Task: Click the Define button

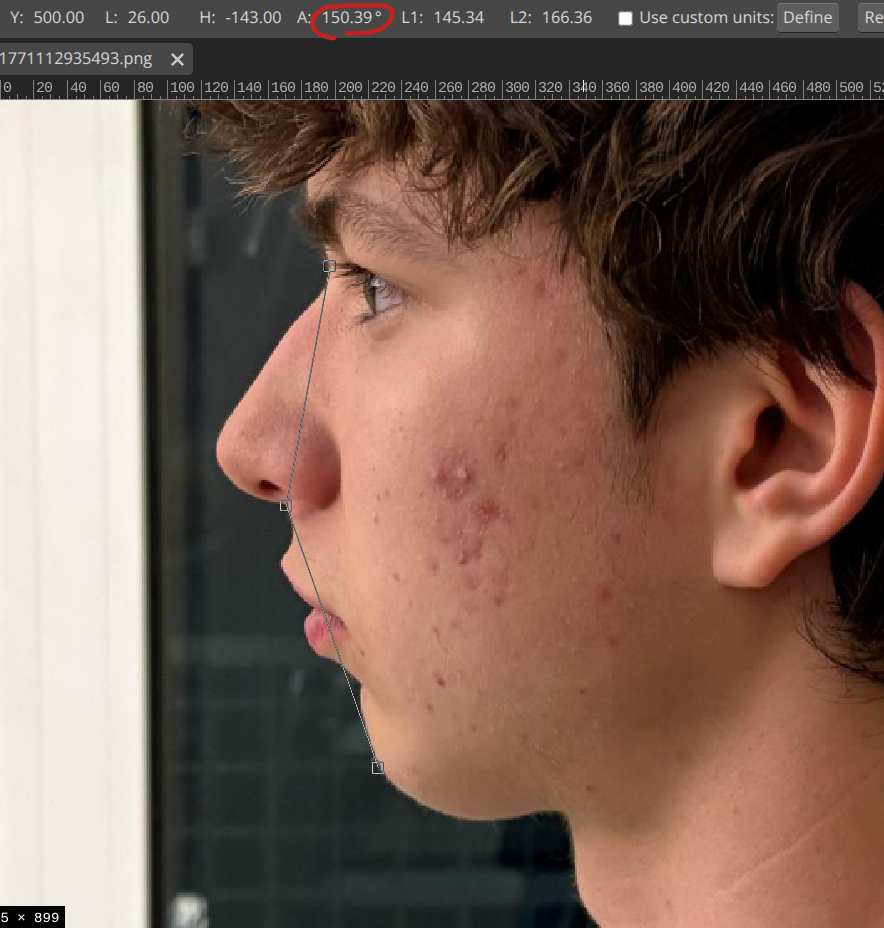Action: (807, 17)
